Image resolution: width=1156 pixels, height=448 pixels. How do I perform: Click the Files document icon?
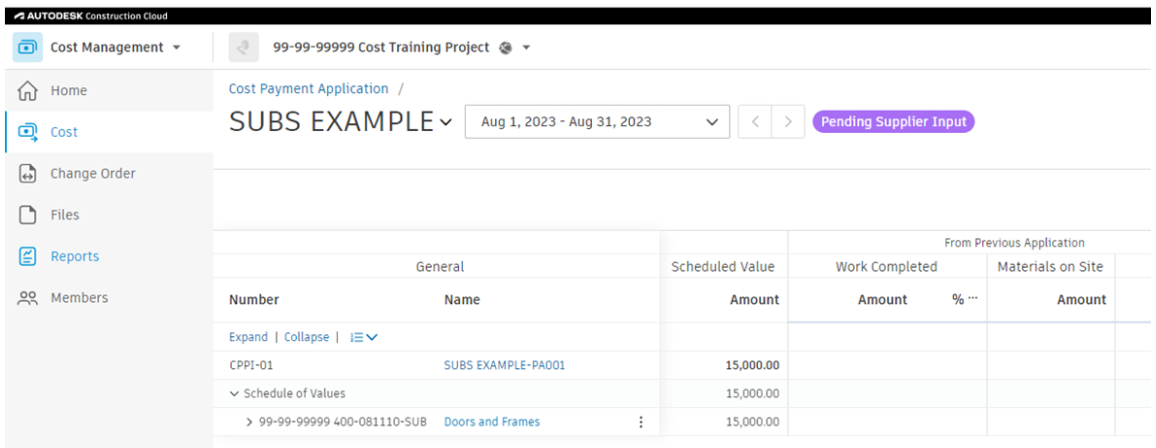[x=27, y=215]
